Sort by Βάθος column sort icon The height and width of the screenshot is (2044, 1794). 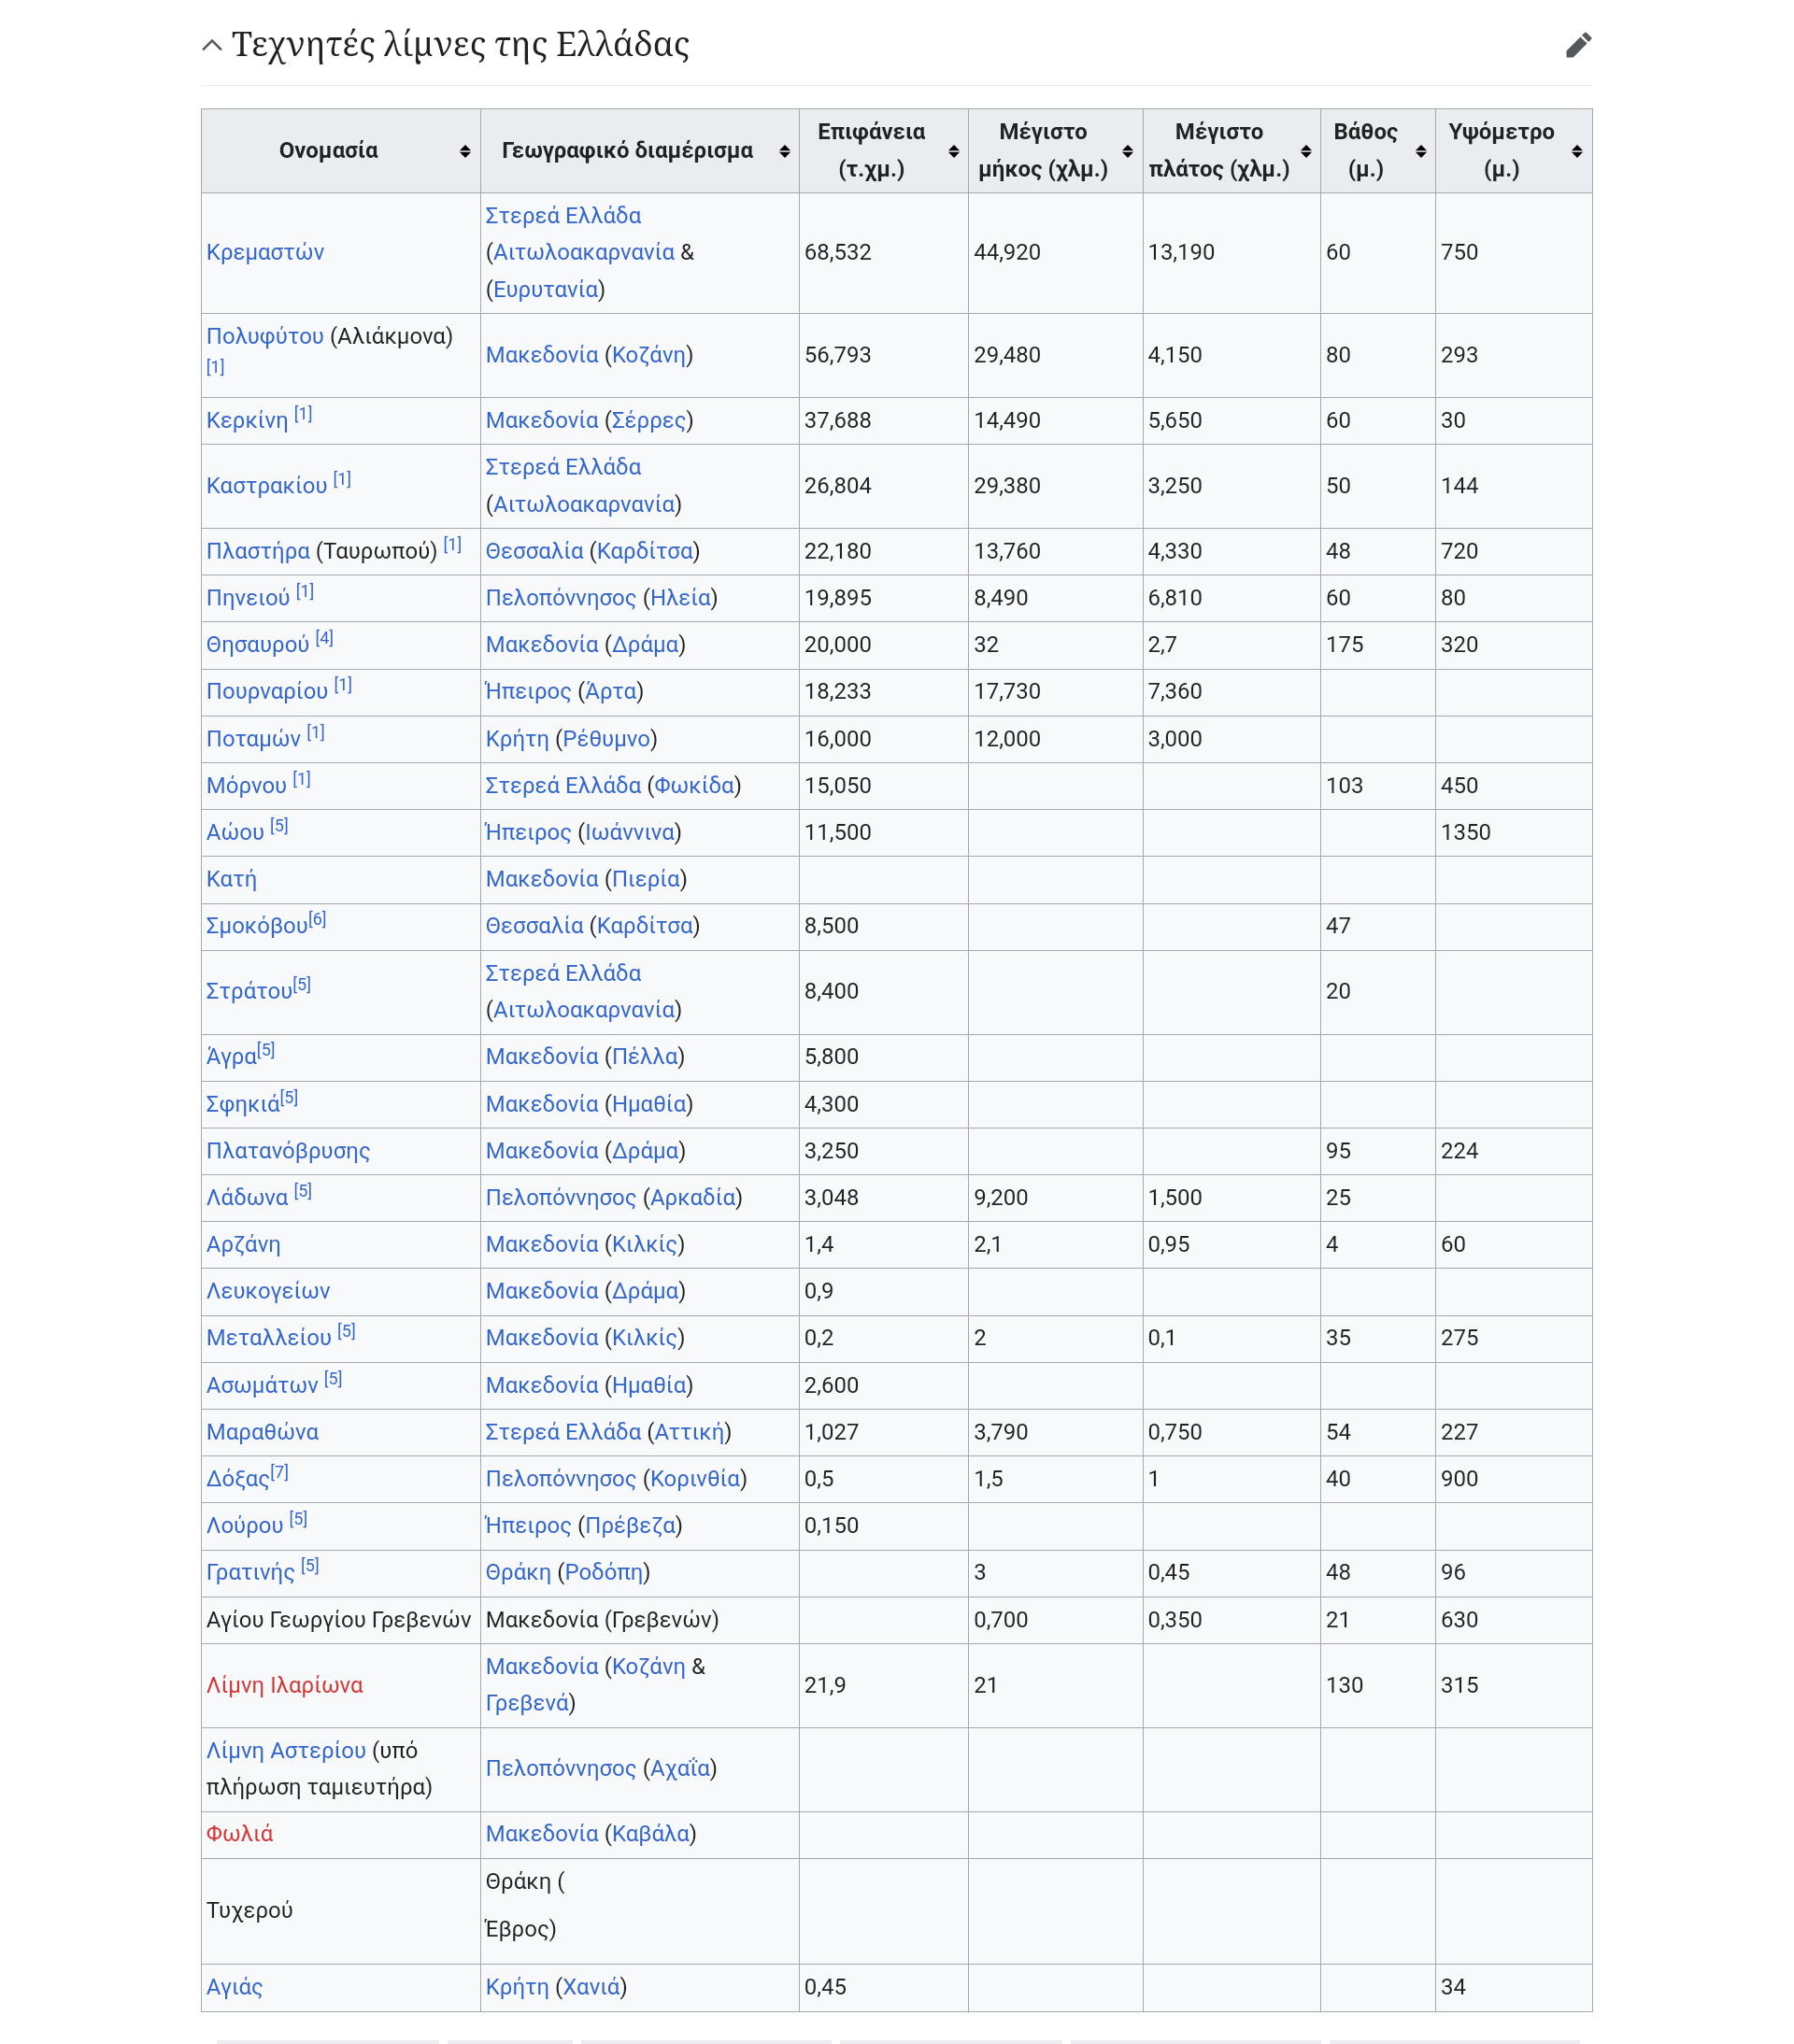[x=1420, y=151]
